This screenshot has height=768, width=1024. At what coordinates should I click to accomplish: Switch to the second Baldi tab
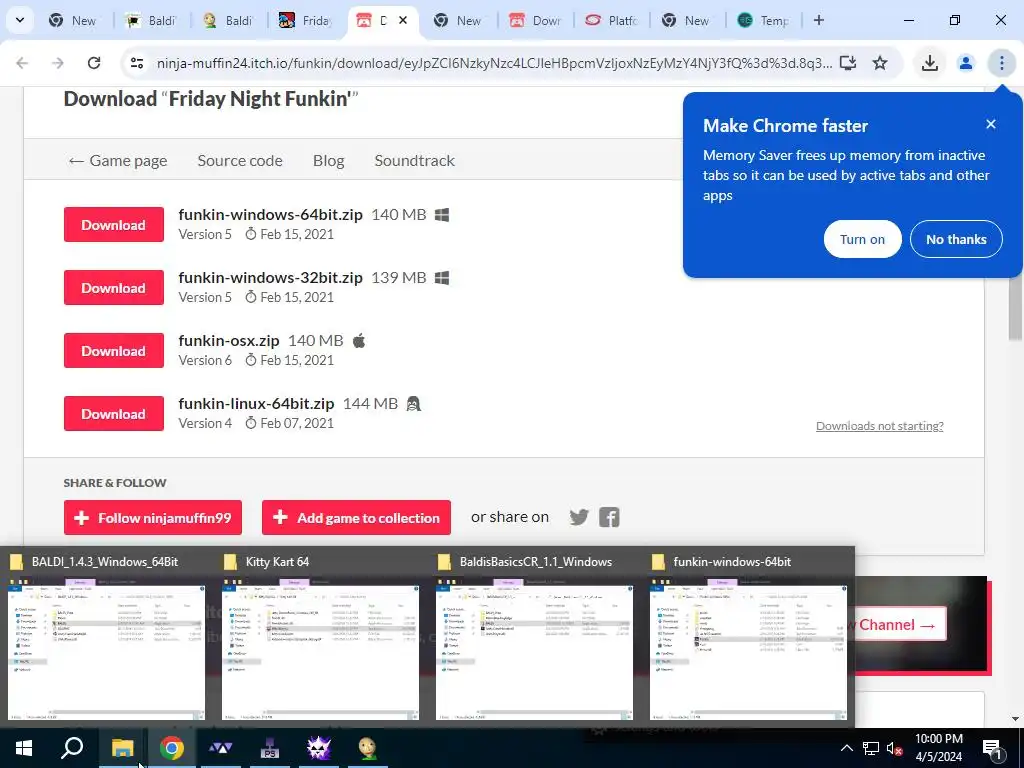[x=229, y=20]
